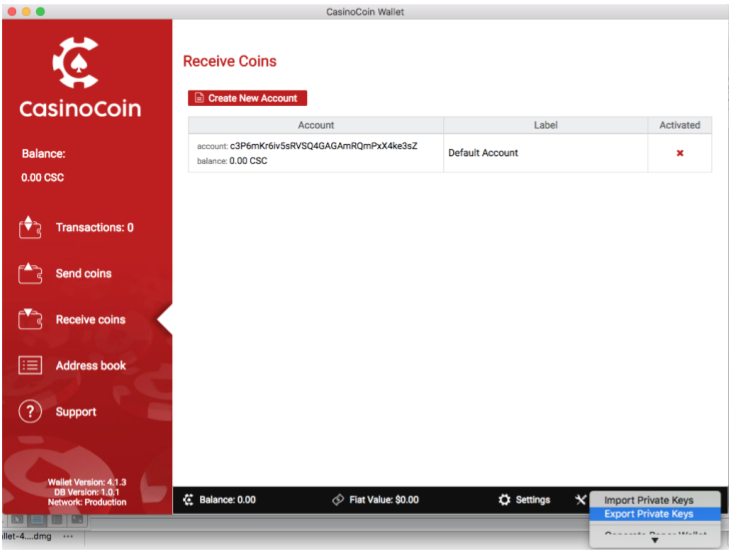The width and height of the screenshot is (733, 553).
Task: Click the .dmg download item below the wallet
Action: point(27,536)
